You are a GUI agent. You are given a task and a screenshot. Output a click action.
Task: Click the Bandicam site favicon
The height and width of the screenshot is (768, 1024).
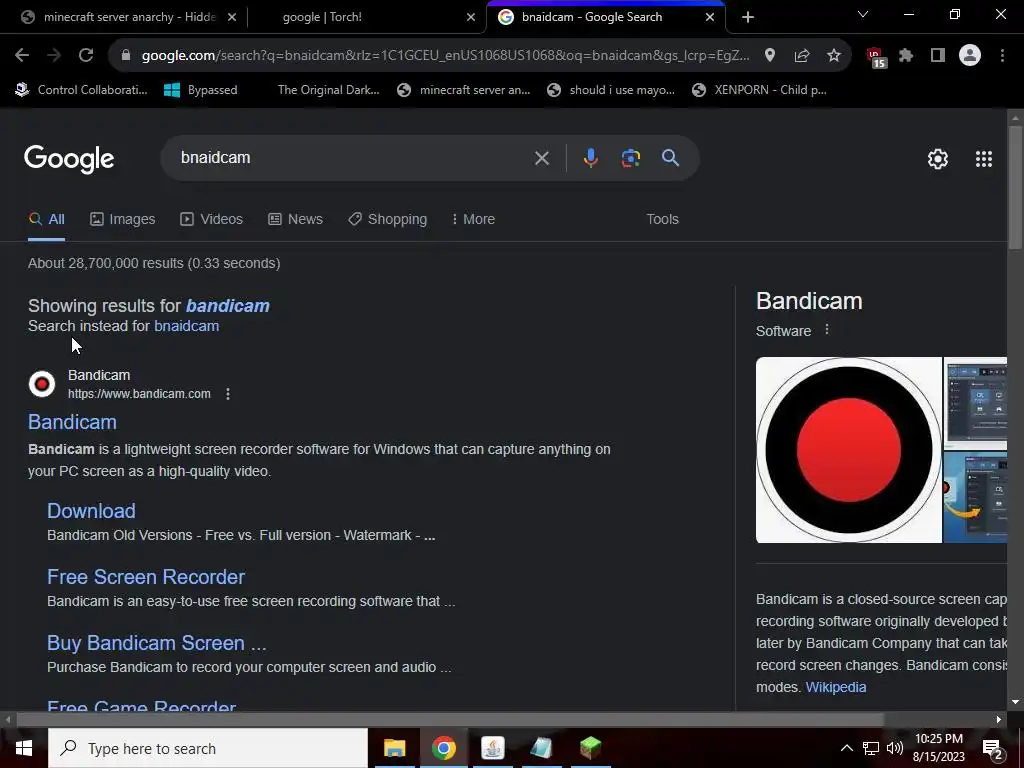(x=42, y=384)
